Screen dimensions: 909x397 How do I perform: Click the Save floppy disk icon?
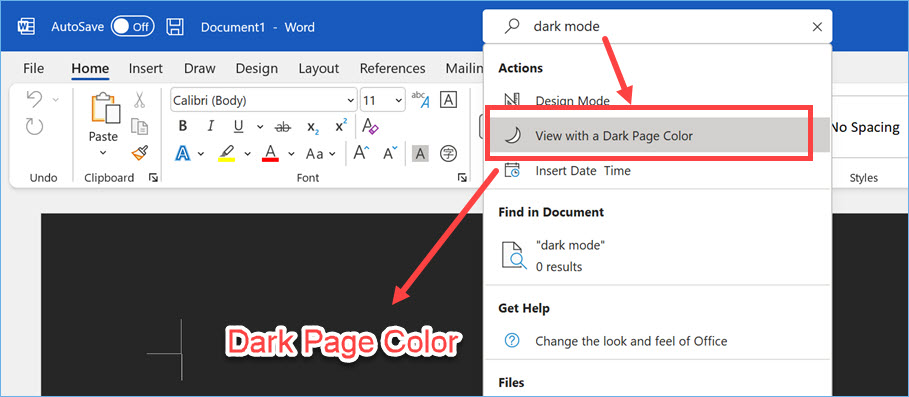[175, 27]
